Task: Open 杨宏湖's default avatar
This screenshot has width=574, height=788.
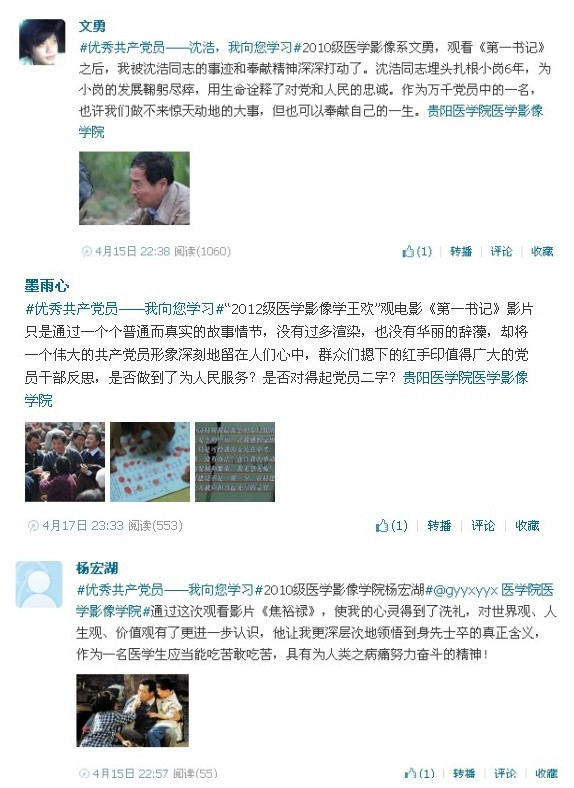Action: coord(39,584)
